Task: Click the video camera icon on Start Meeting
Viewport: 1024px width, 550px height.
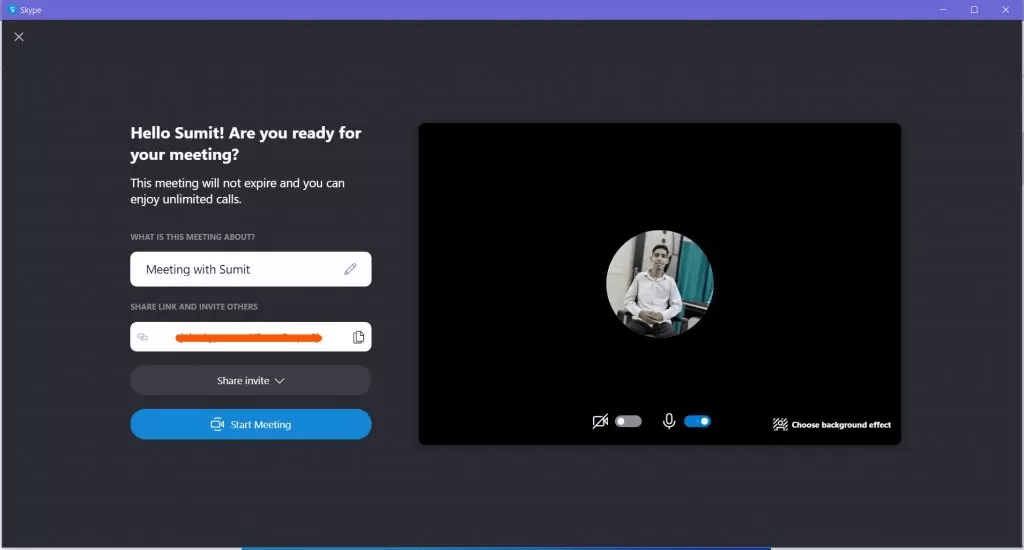Action: [x=217, y=425]
